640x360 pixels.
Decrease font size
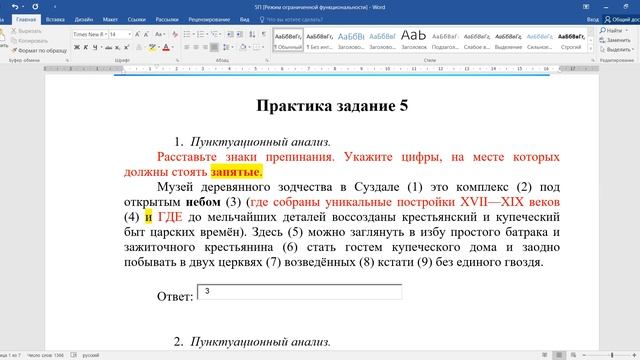point(146,34)
